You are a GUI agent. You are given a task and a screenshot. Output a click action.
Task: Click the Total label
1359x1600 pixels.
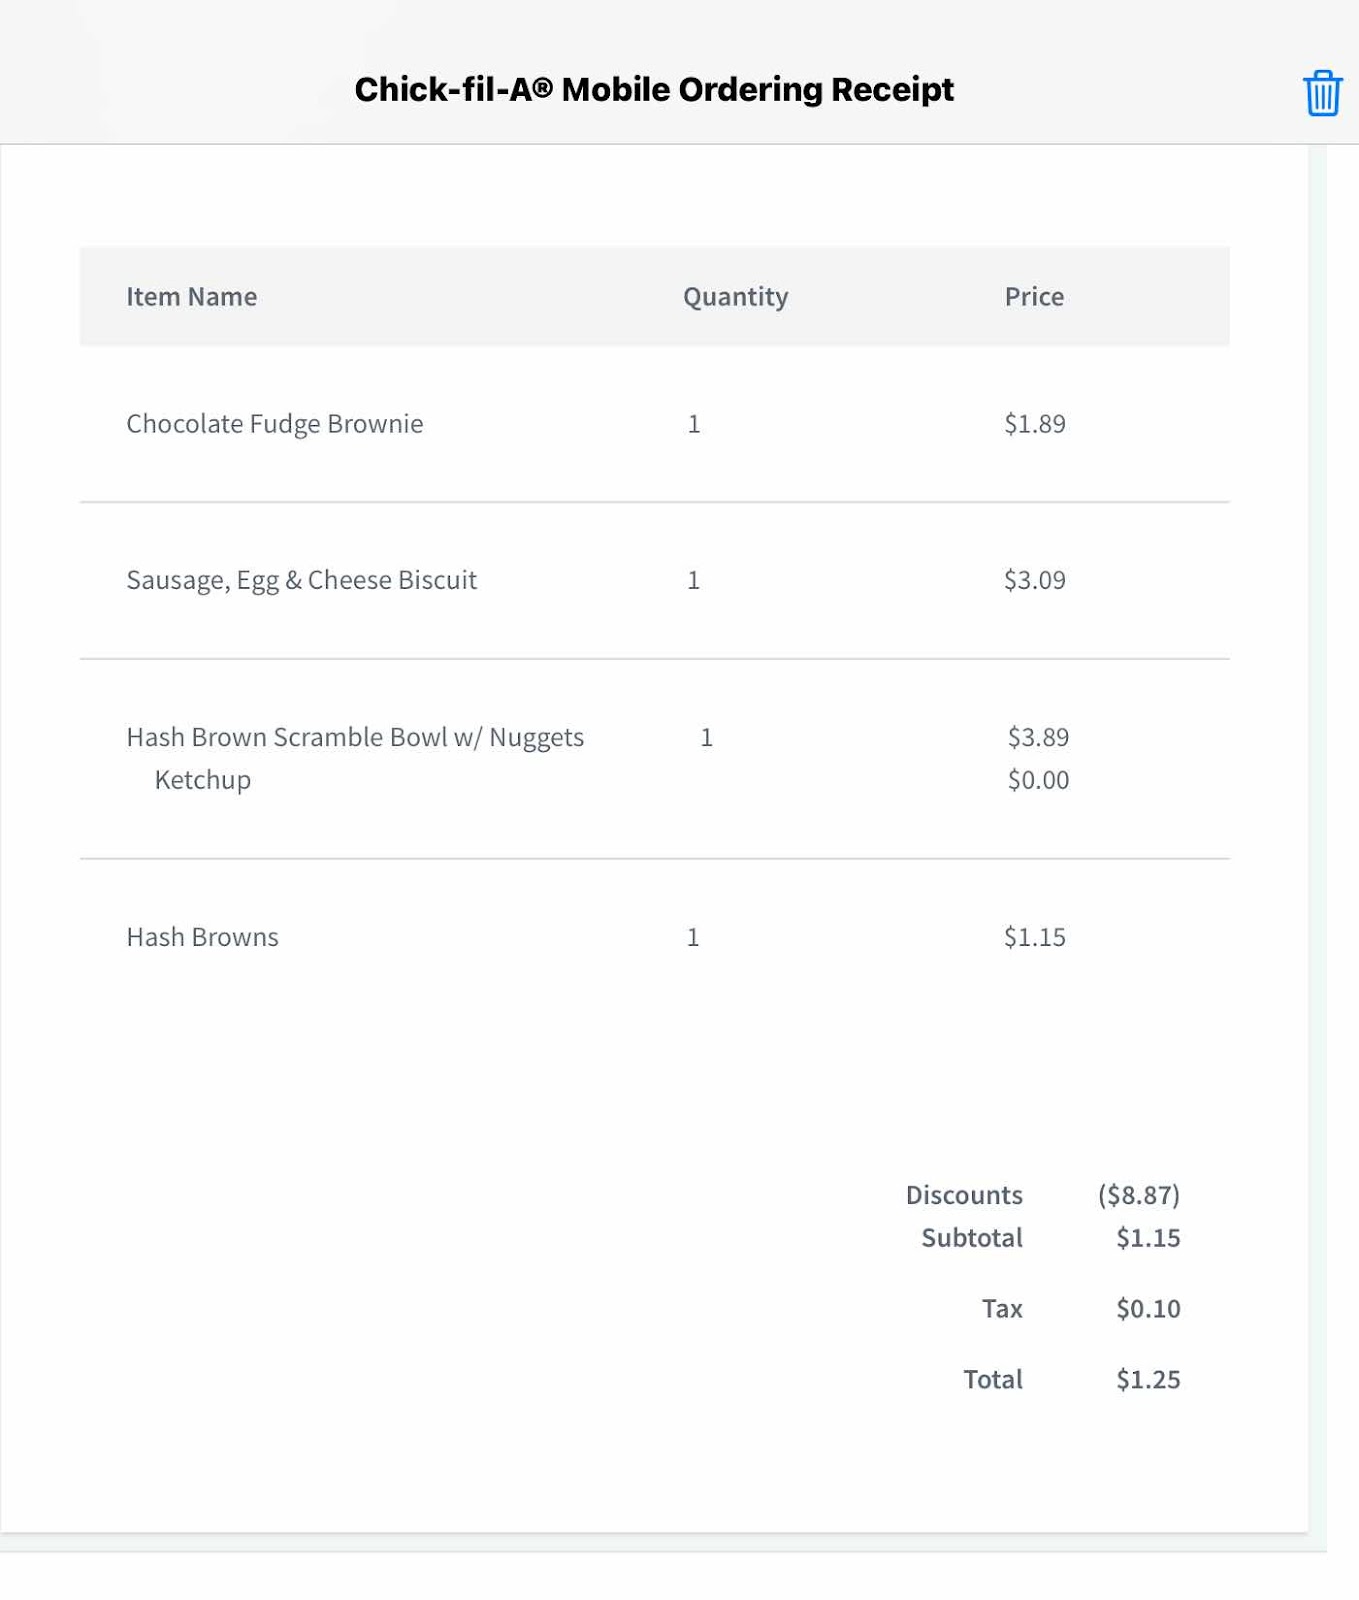(992, 1380)
